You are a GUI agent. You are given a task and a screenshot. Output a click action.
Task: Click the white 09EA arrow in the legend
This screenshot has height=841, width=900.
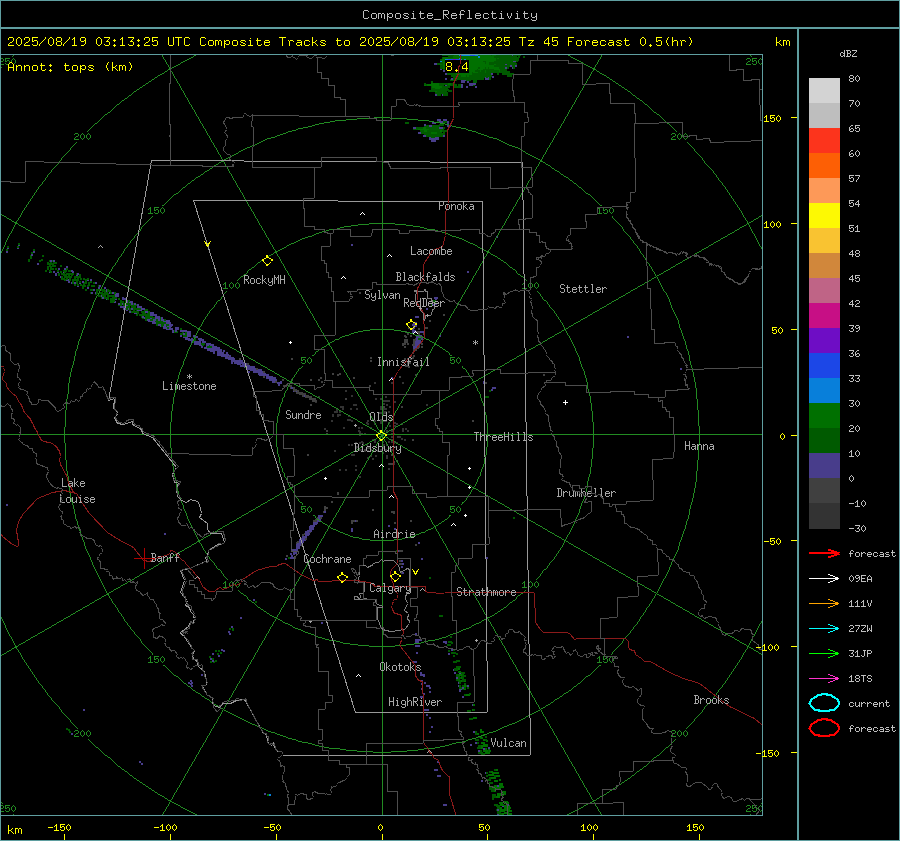[824, 578]
